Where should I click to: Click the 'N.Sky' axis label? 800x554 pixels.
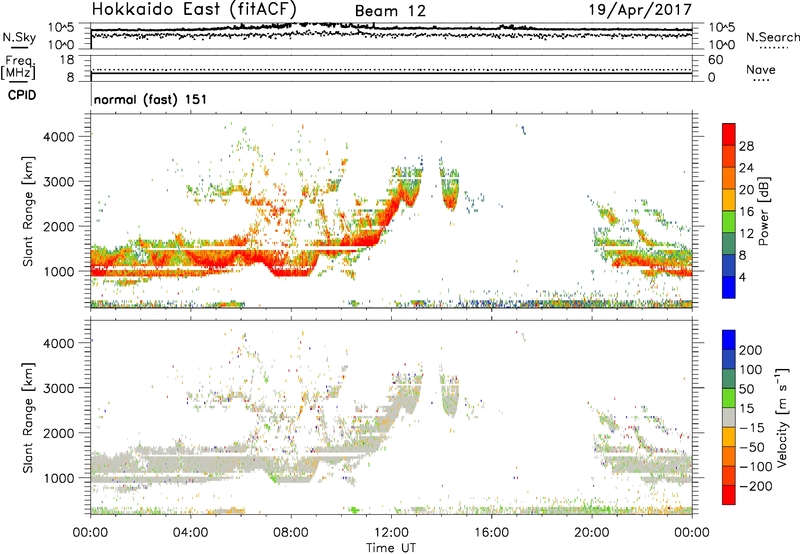(x=19, y=37)
